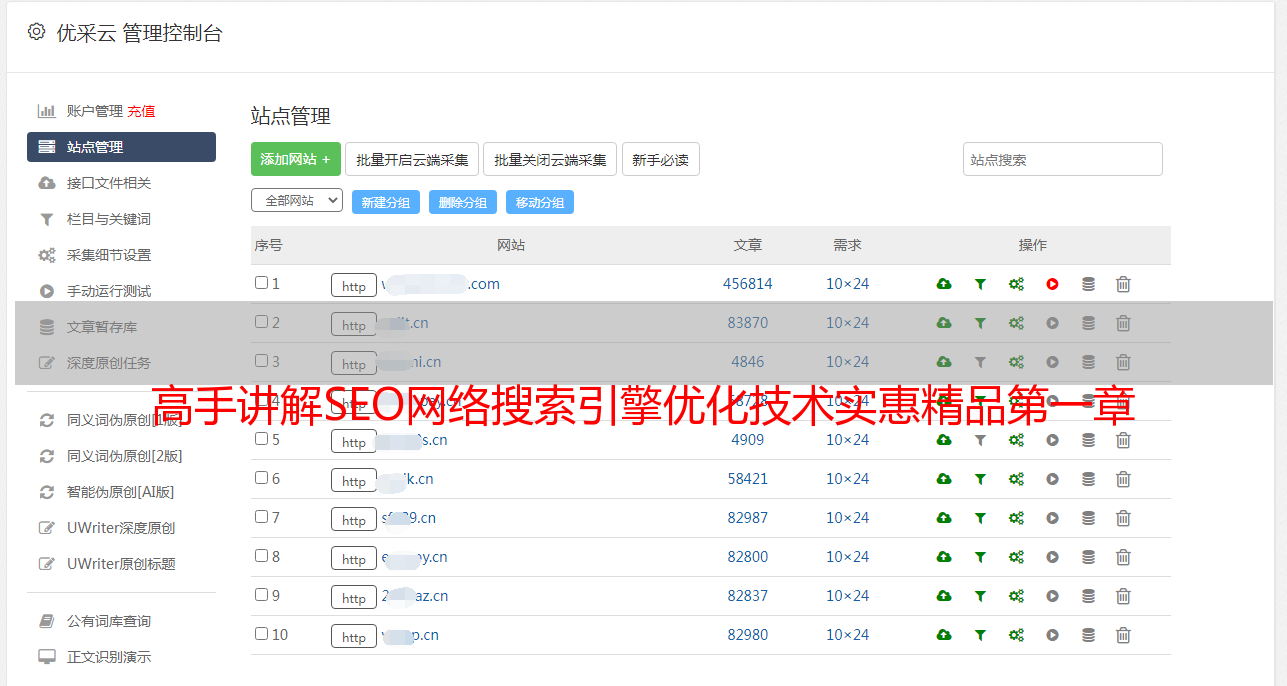
Task: Click the http button in row 10
Action: pyautogui.click(x=354, y=637)
